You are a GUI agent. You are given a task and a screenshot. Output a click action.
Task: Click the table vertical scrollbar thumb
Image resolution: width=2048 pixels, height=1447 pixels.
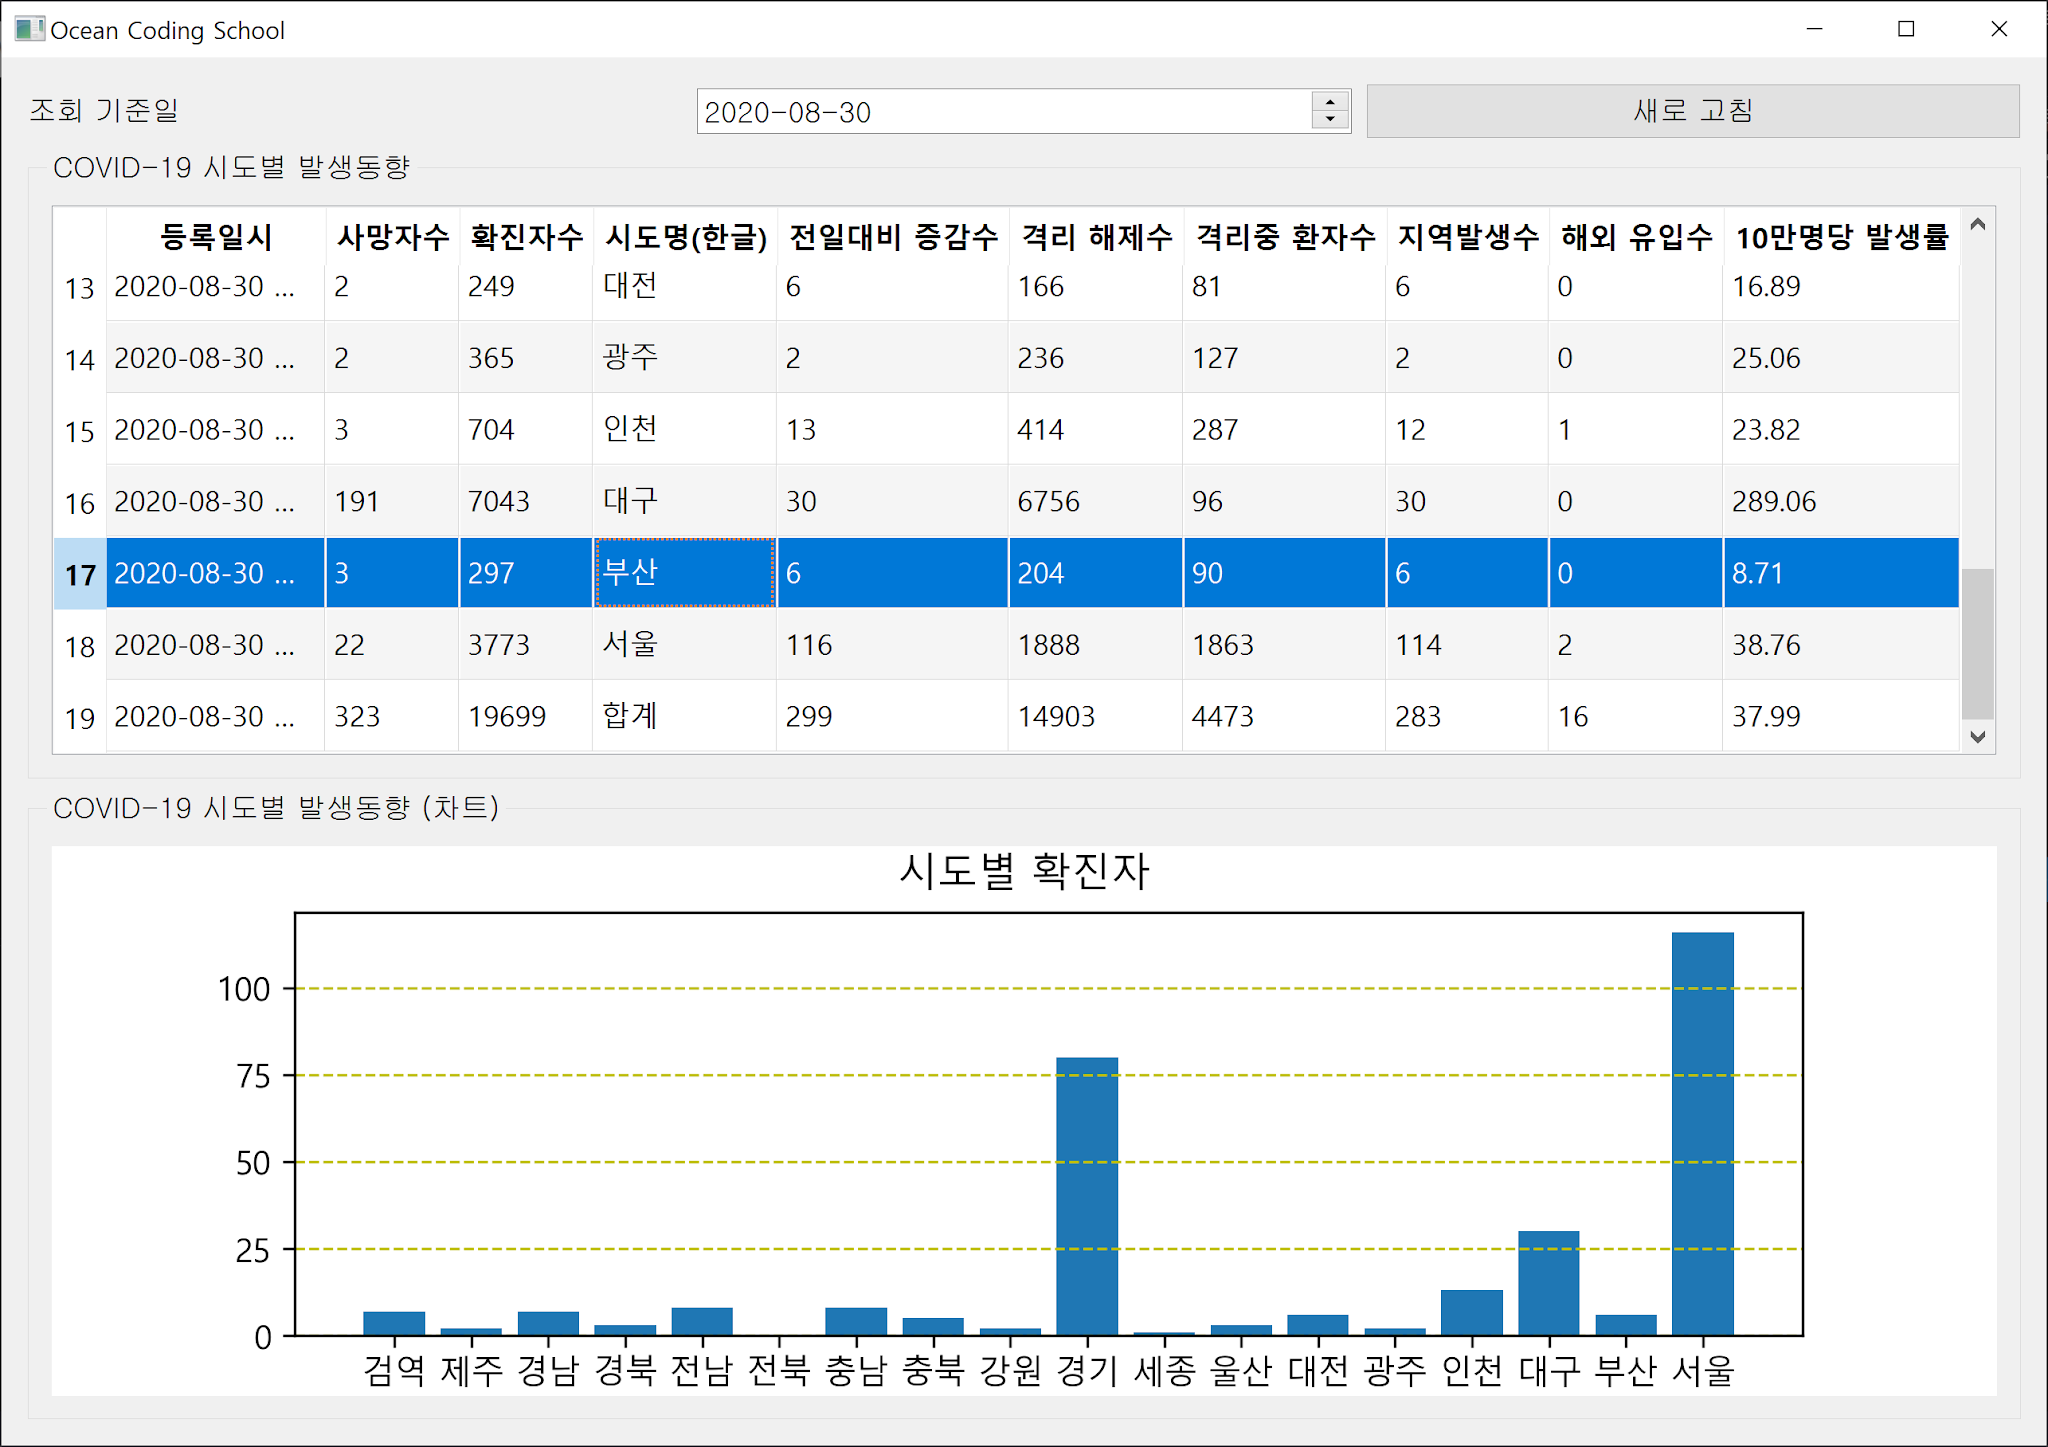click(x=1977, y=643)
